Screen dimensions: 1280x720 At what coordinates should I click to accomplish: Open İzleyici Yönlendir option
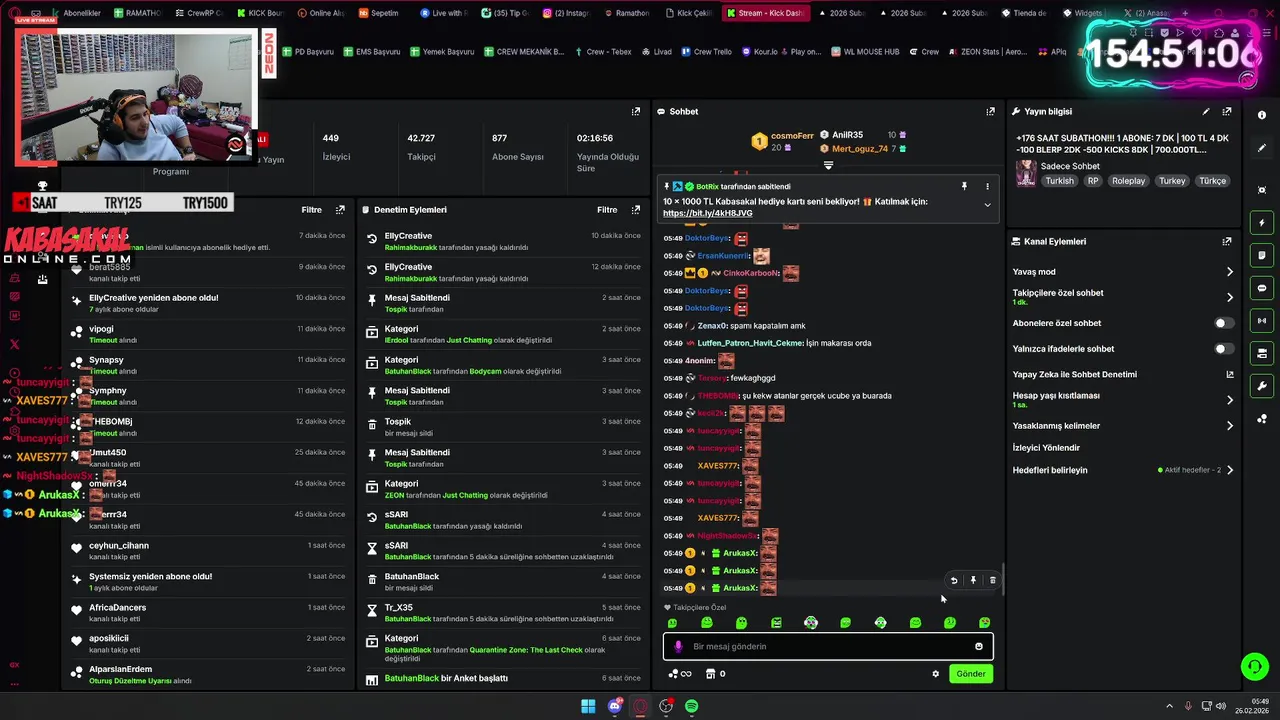pyautogui.click(x=1046, y=448)
